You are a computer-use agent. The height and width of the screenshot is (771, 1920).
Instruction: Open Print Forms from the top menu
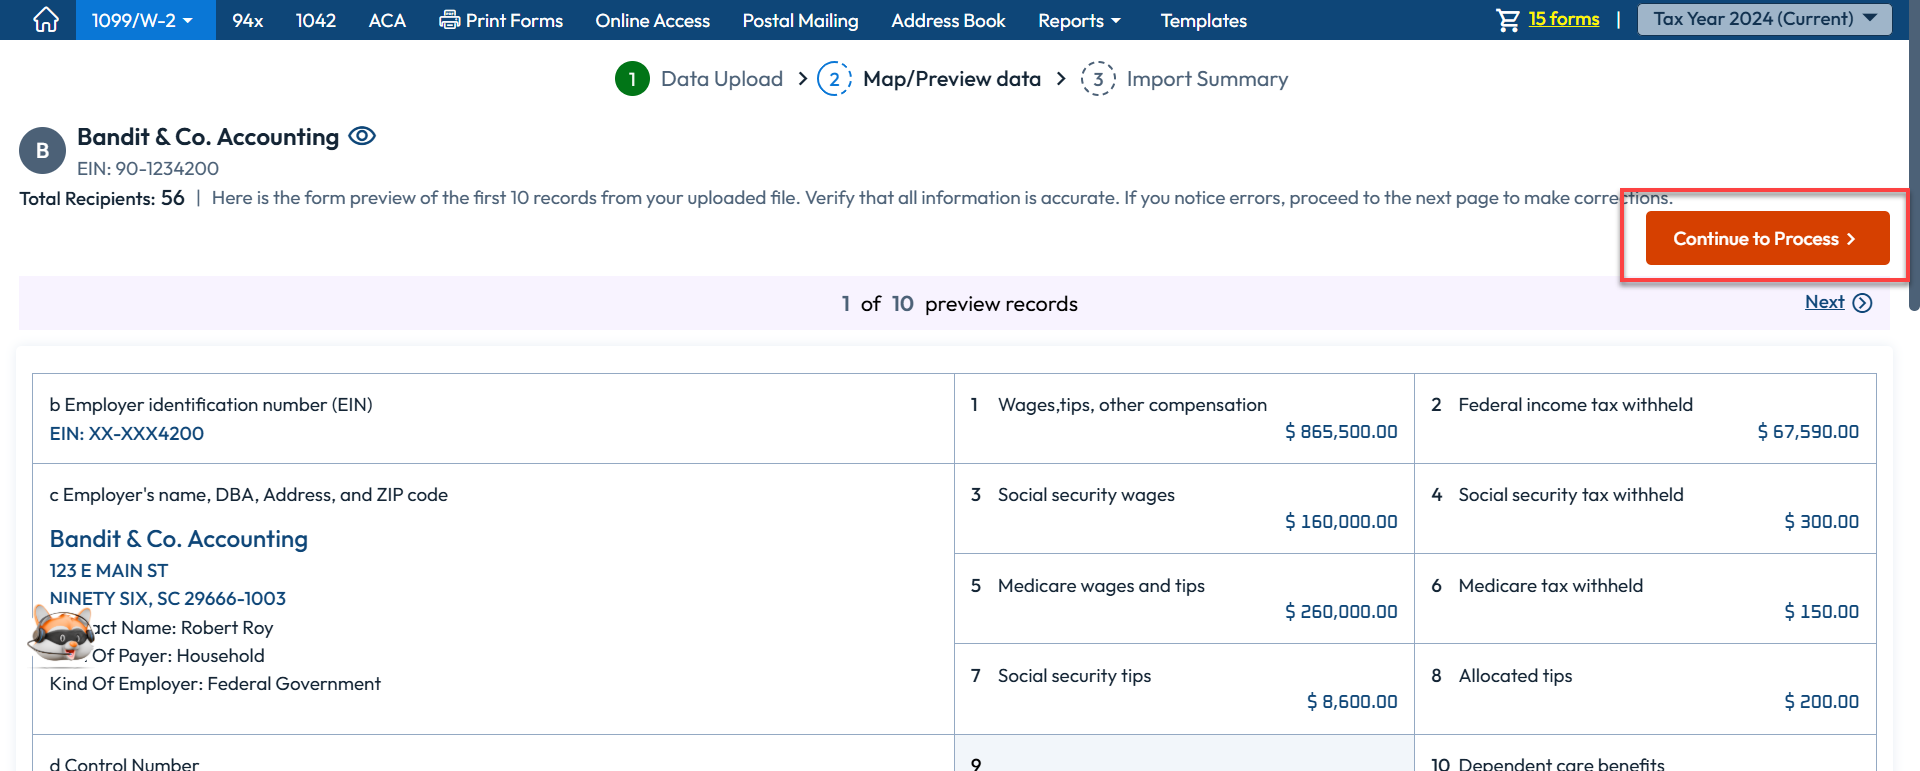(501, 20)
